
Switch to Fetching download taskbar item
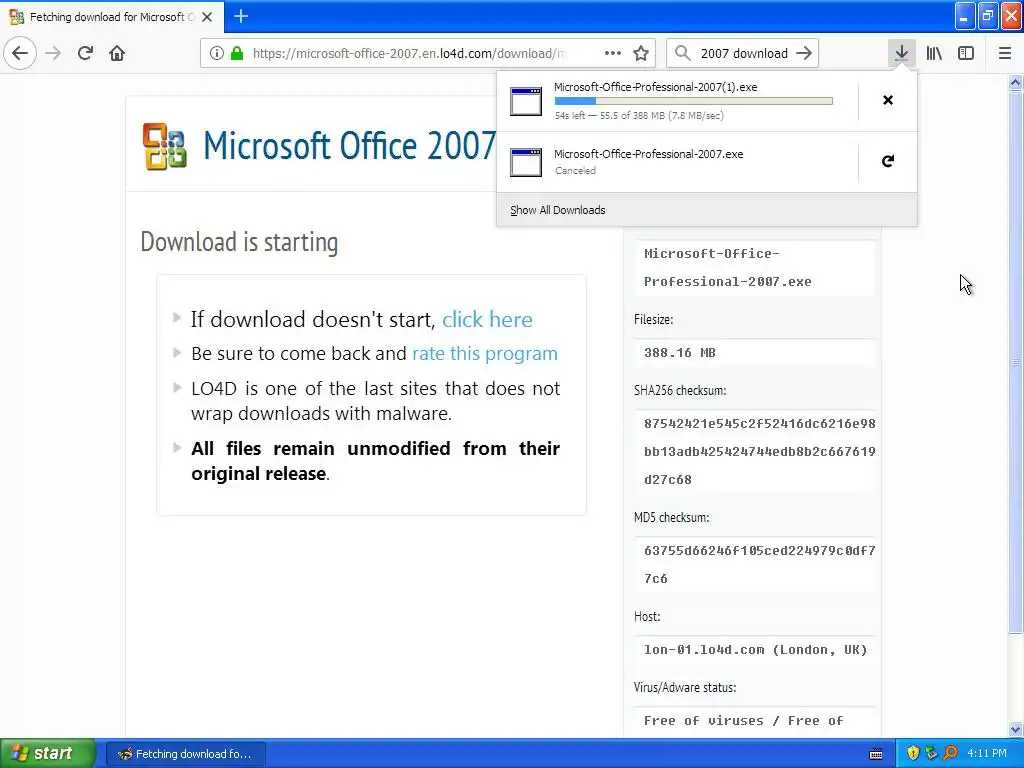[185, 754]
